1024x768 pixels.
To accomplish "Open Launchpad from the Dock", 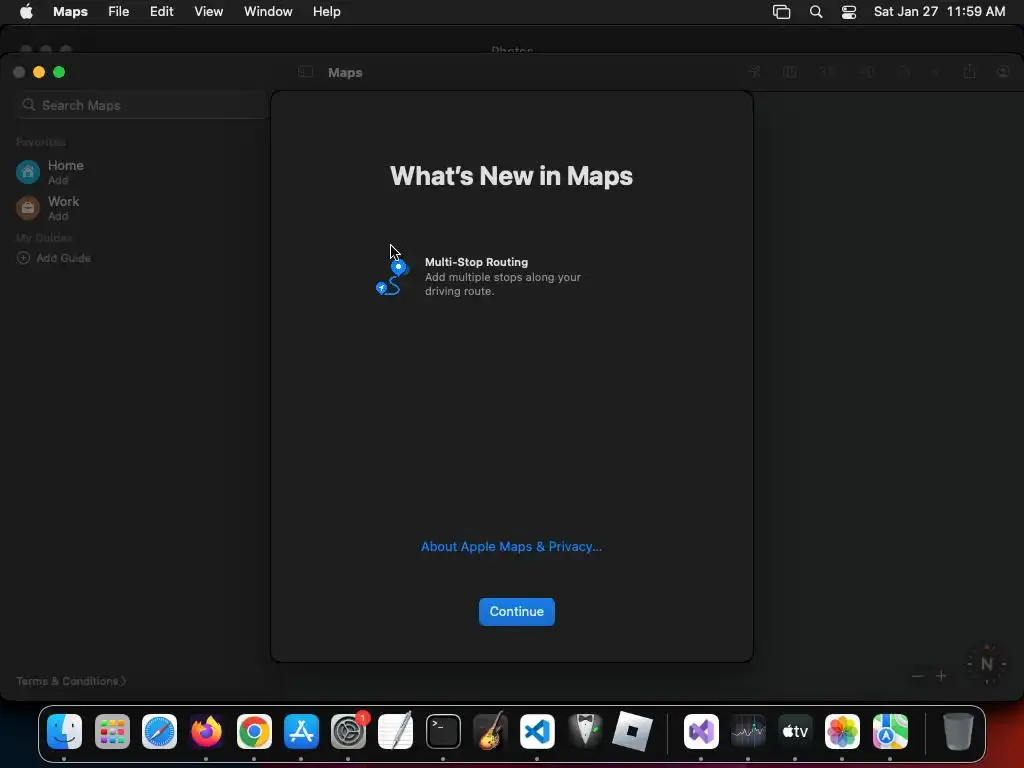I will tap(112, 731).
